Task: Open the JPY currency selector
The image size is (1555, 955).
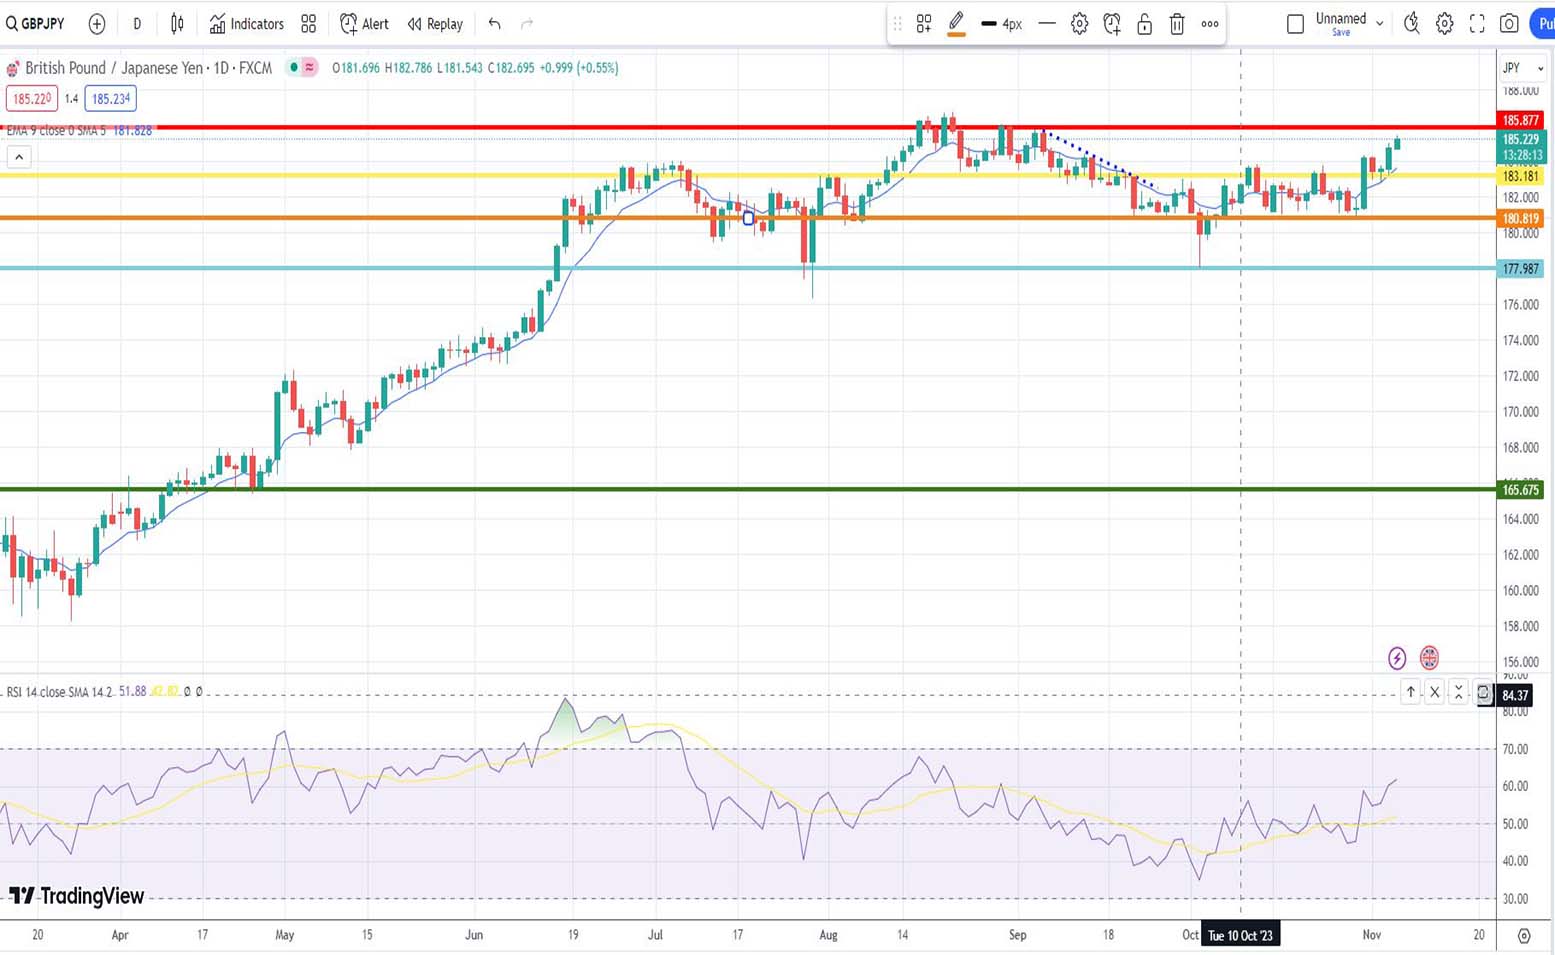Action: pyautogui.click(x=1522, y=68)
